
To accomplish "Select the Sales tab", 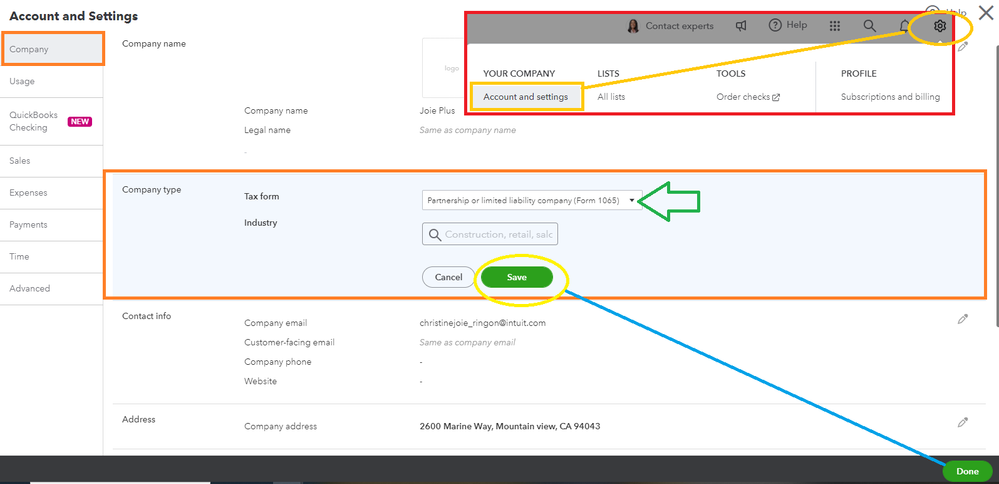I will click(52, 161).
